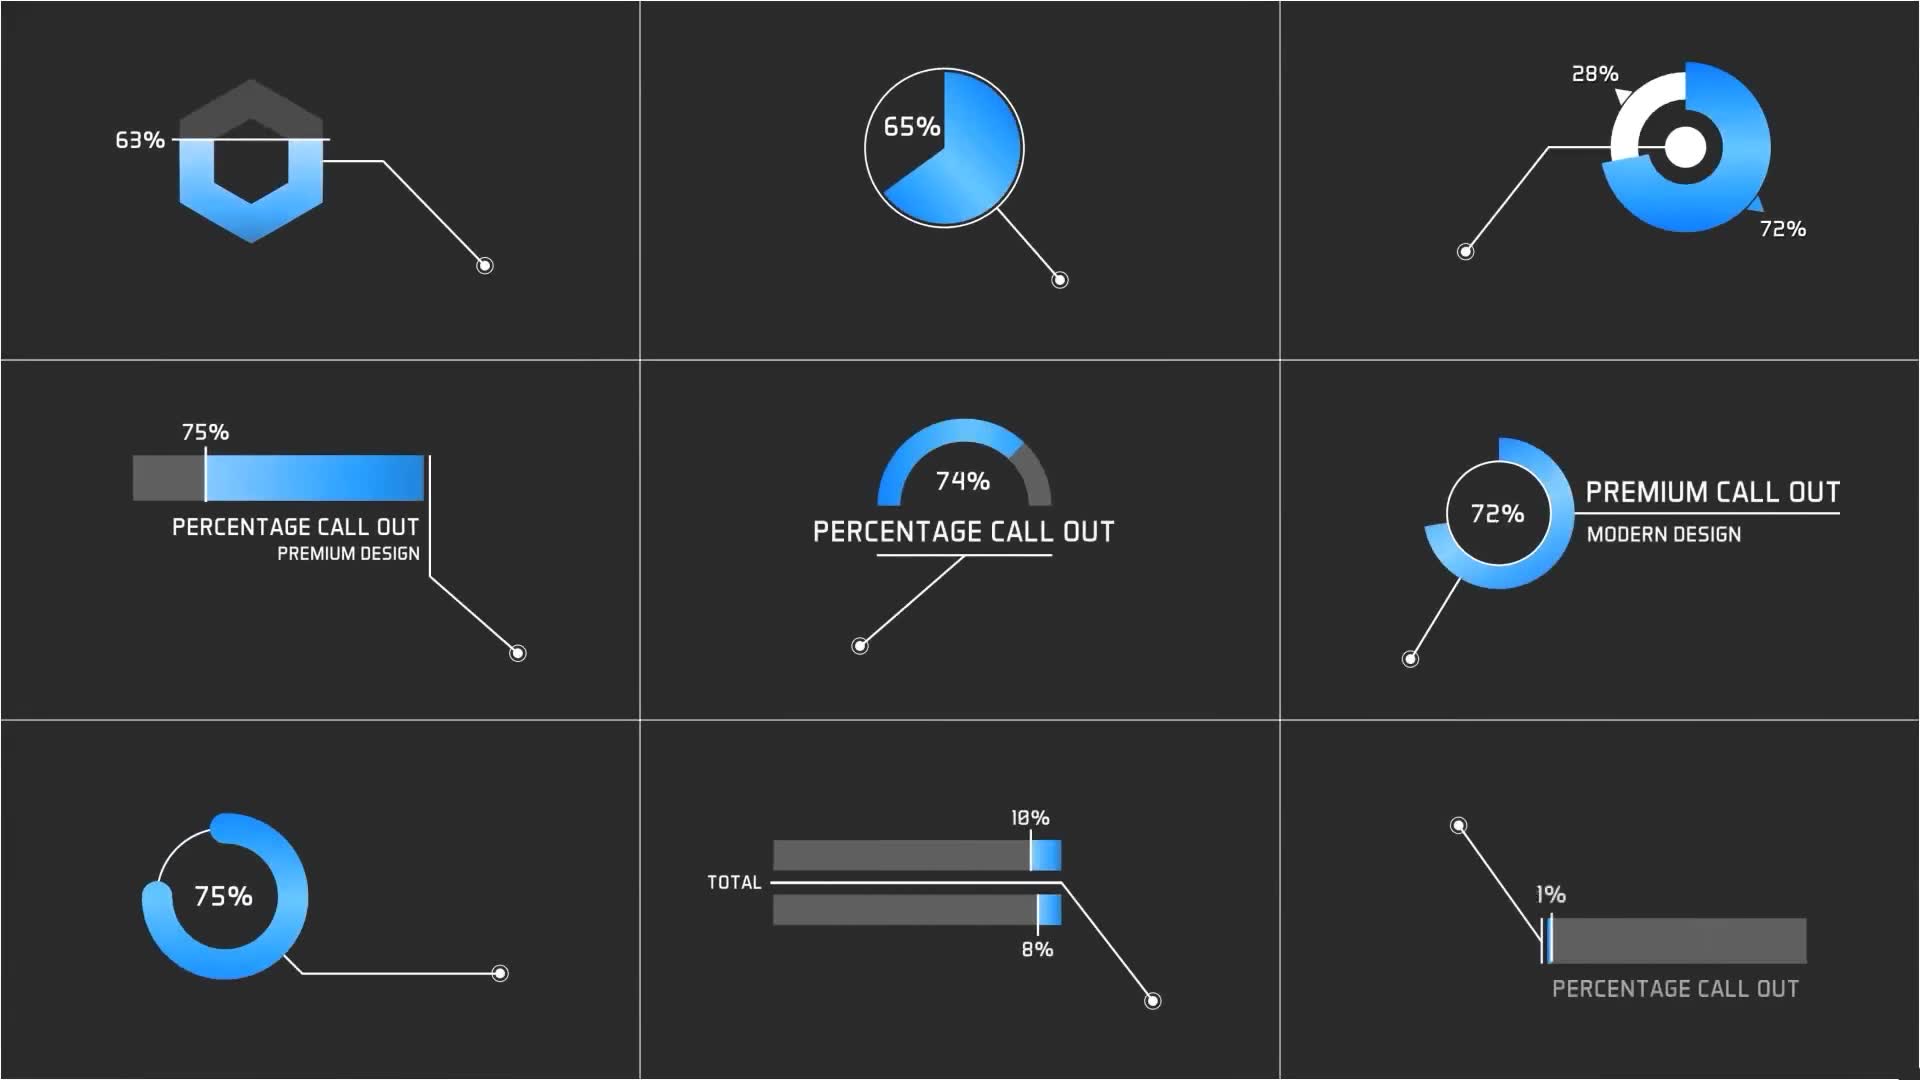Screen dimensions: 1920x1080
Task: Click the white center dot of 28%/72% donut
Action: click(1685, 148)
